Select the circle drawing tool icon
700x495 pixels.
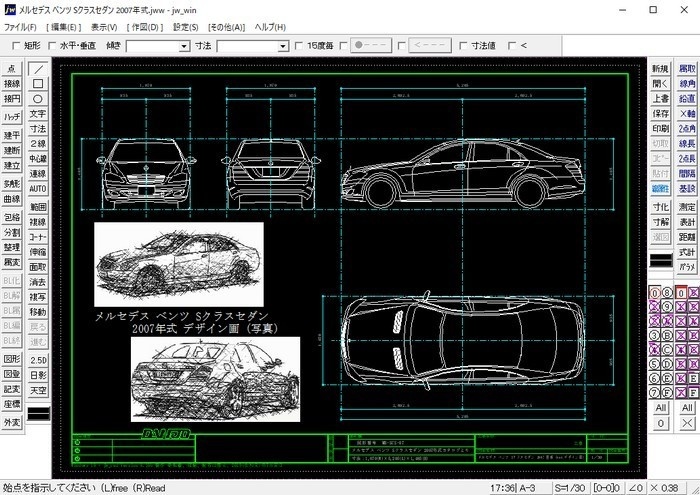coord(38,99)
